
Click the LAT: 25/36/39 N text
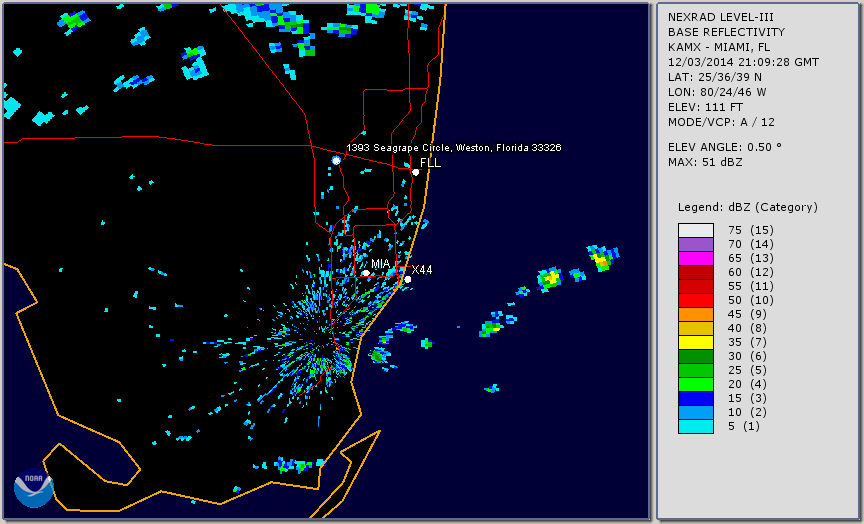coord(715,77)
